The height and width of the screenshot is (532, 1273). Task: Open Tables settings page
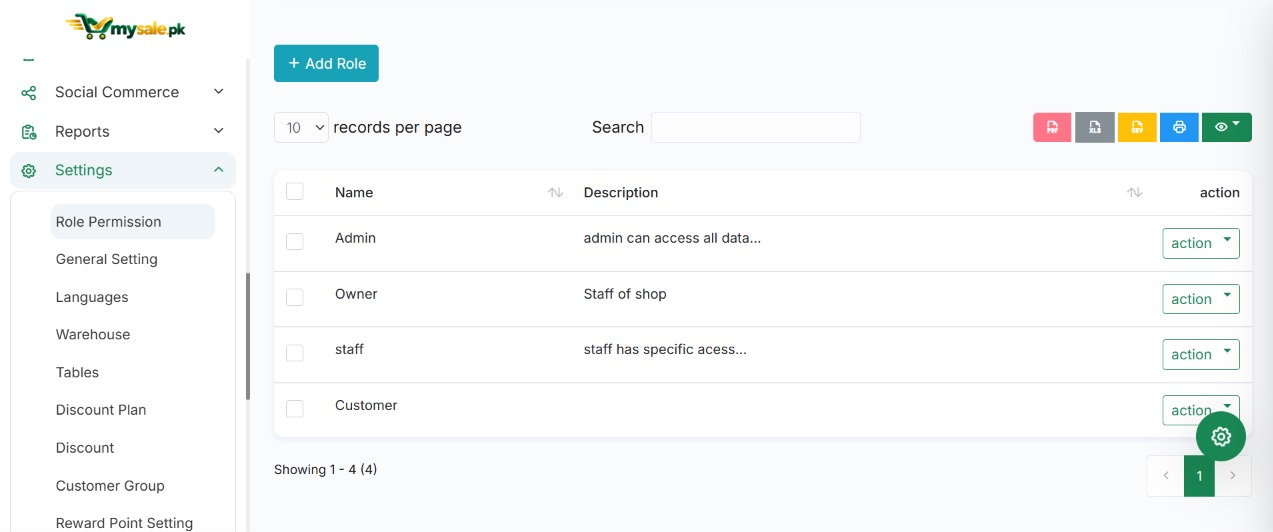tap(77, 372)
